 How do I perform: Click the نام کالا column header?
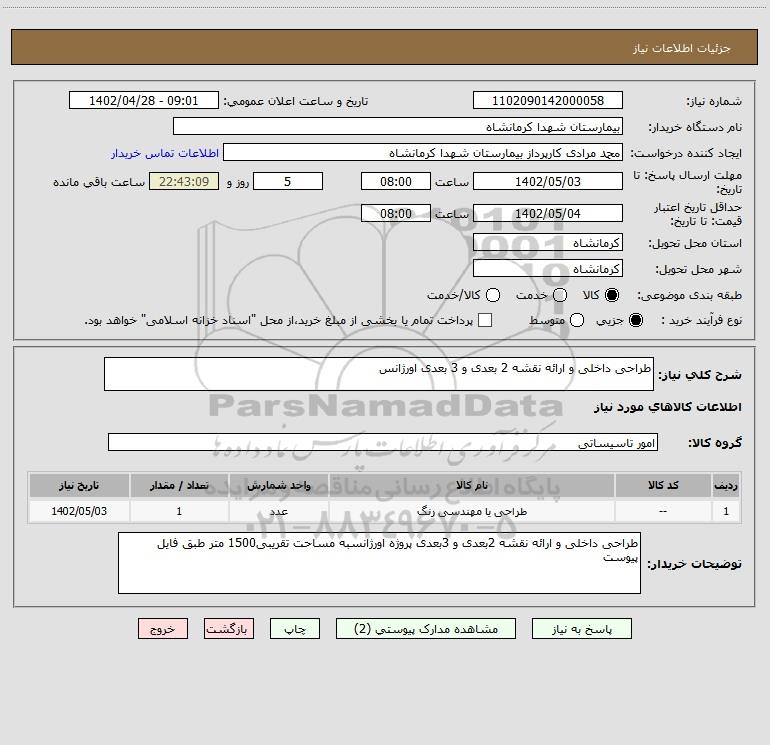click(471, 485)
